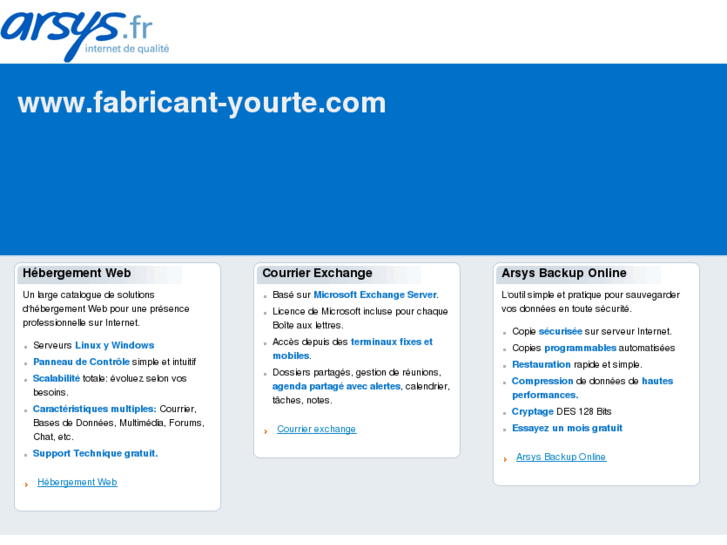Viewport: 727px width, 545px height.
Task: Click 'internet de qualité' tagline
Action: point(127,49)
